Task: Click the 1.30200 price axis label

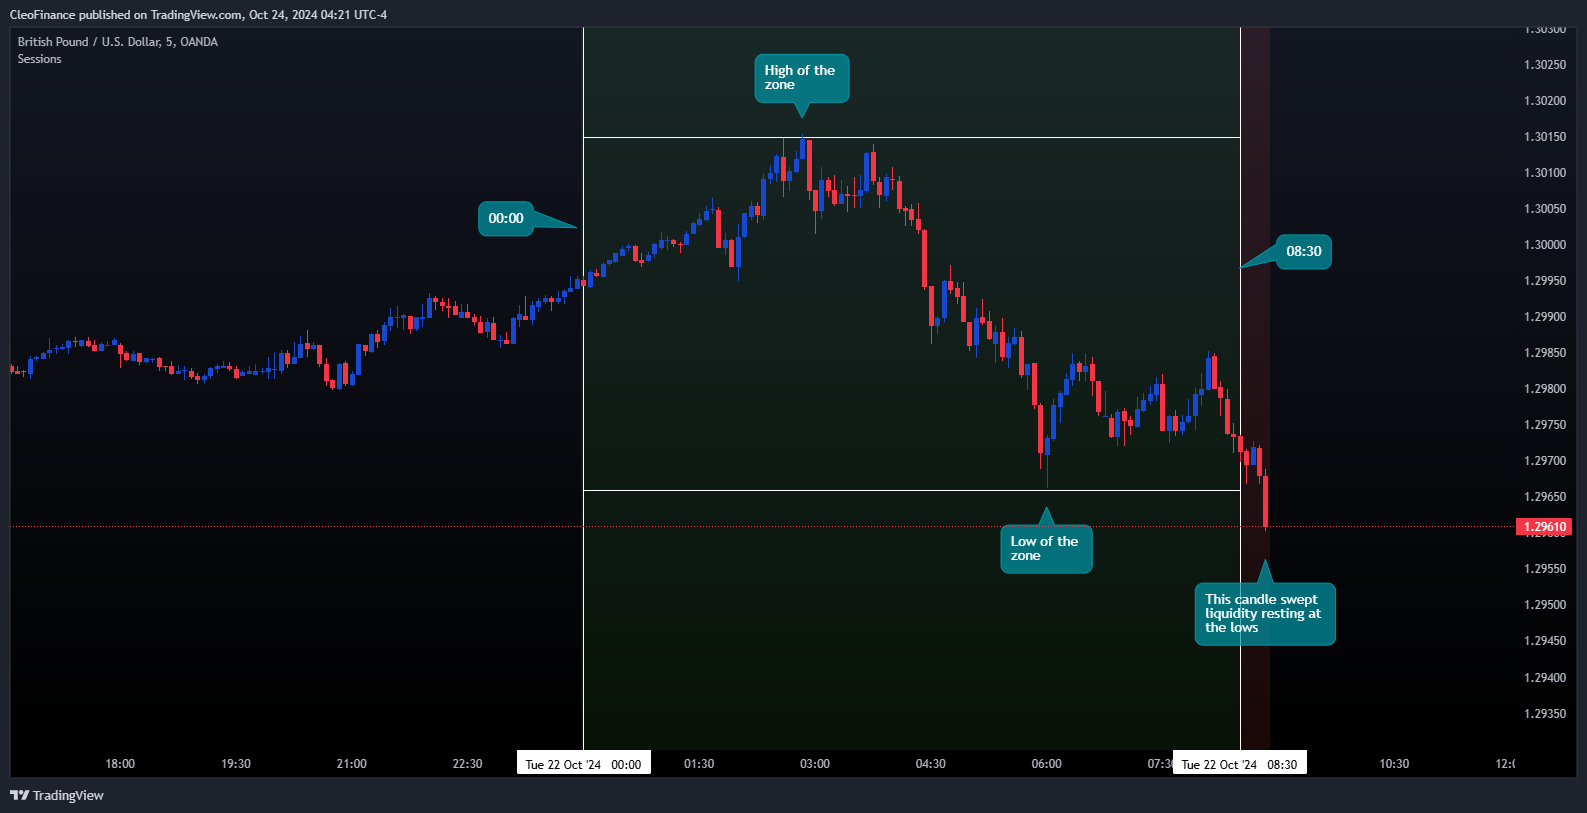Action: tap(1545, 101)
